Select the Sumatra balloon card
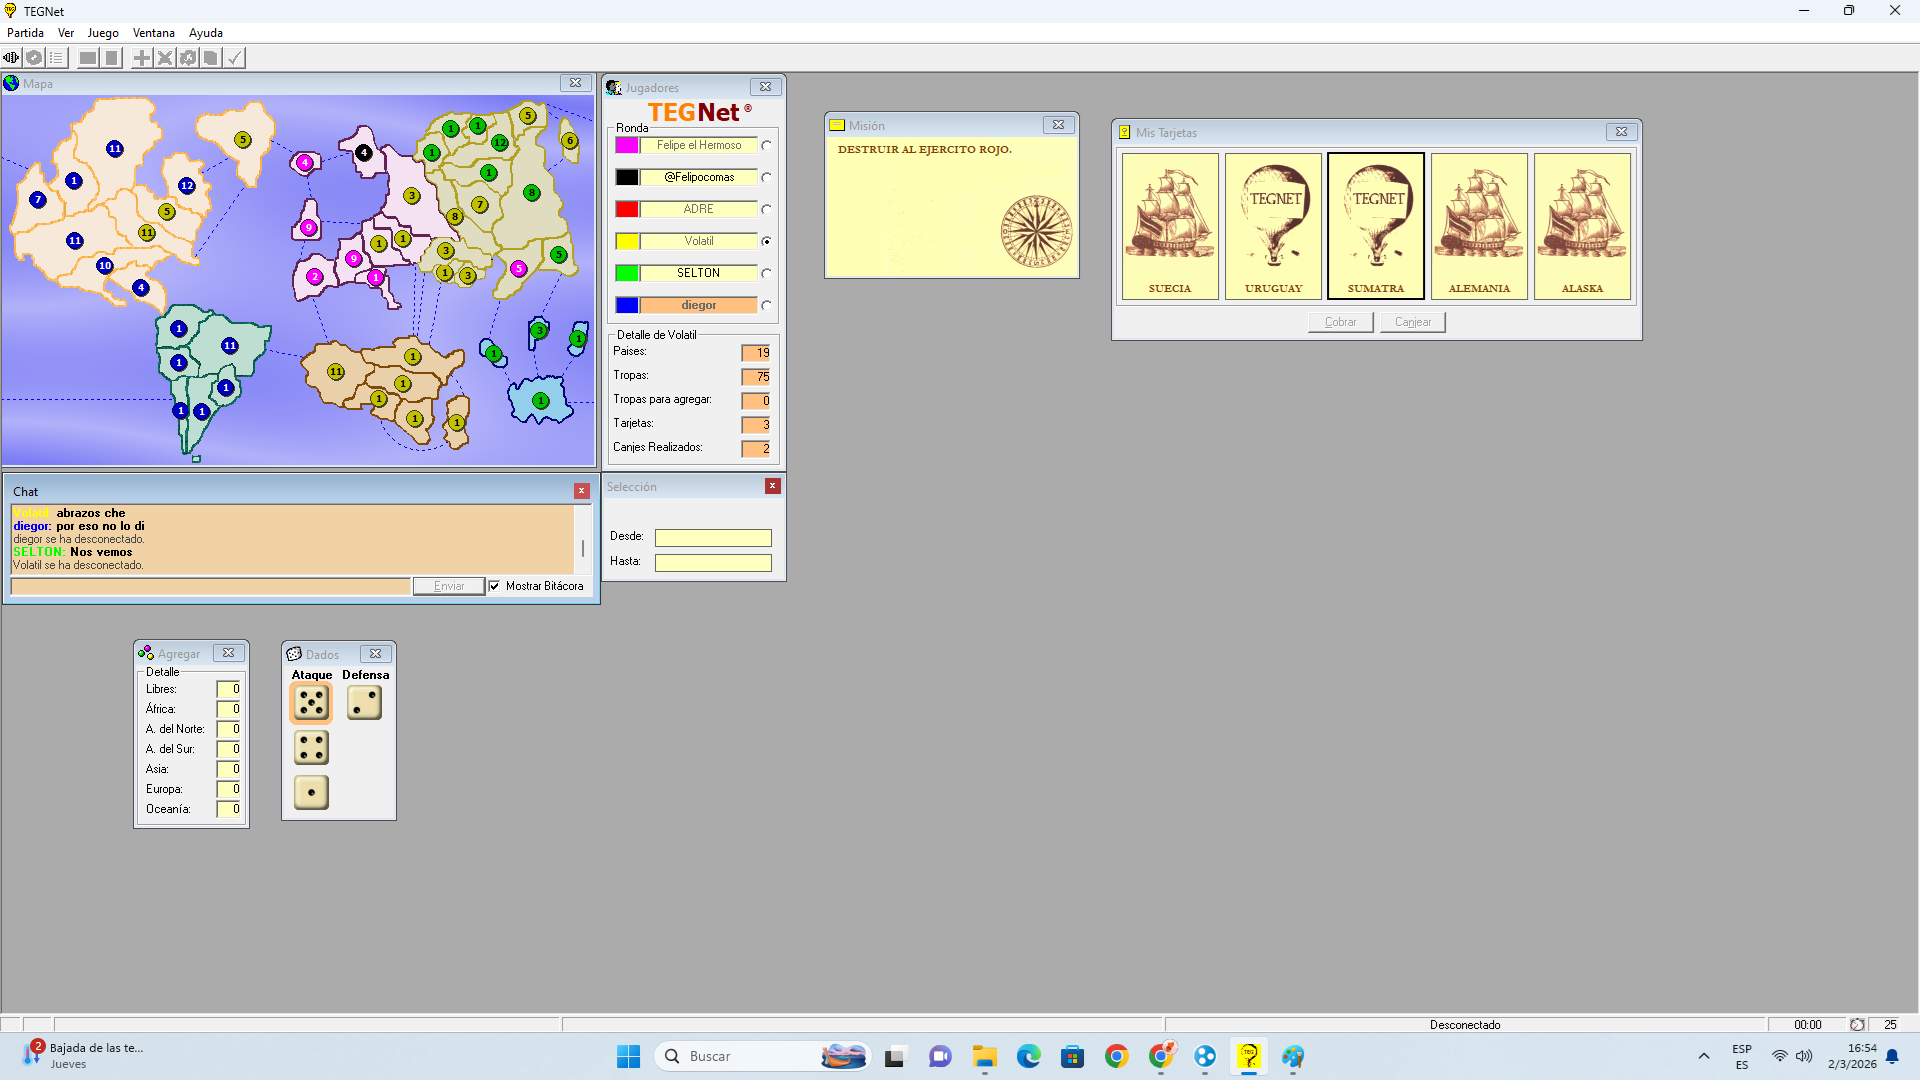The width and height of the screenshot is (1920, 1080). point(1376,226)
